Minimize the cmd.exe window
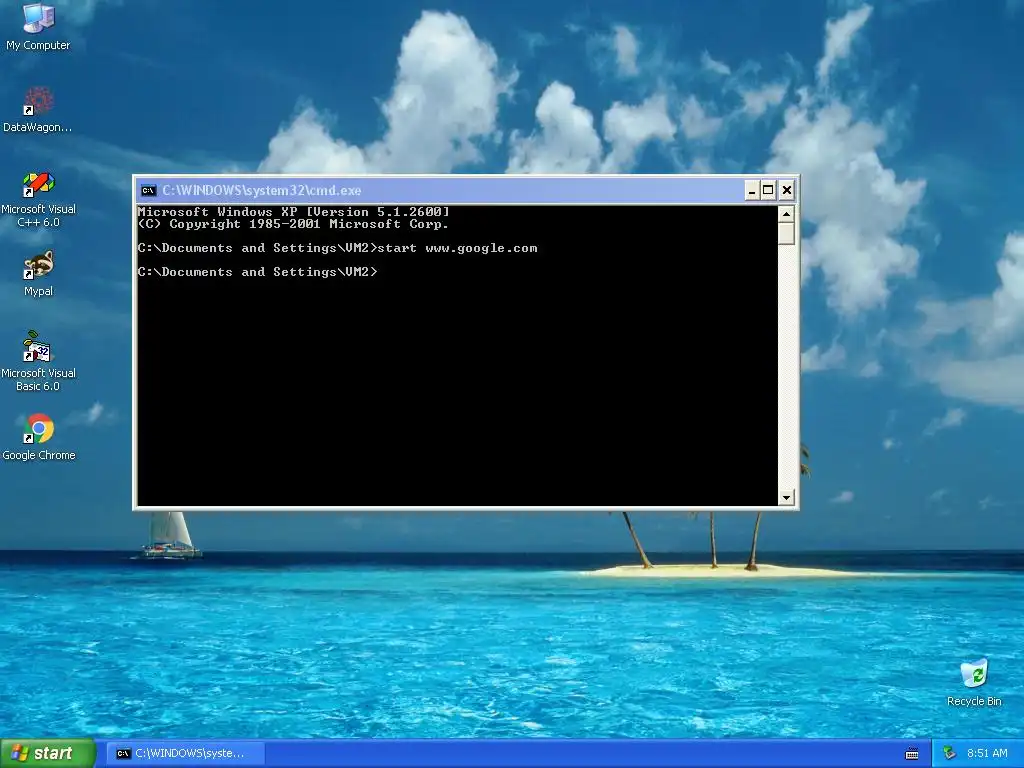Screen dimensions: 1024x768 pyautogui.click(x=752, y=191)
